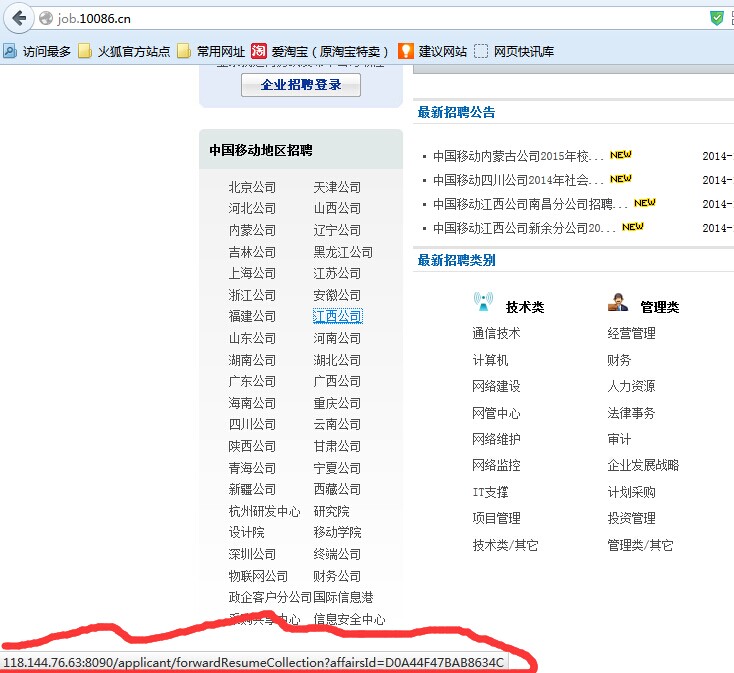734x673 pixels.
Task: Open the 网页快讯库 bookmark
Action: pyautogui.click(x=514, y=51)
